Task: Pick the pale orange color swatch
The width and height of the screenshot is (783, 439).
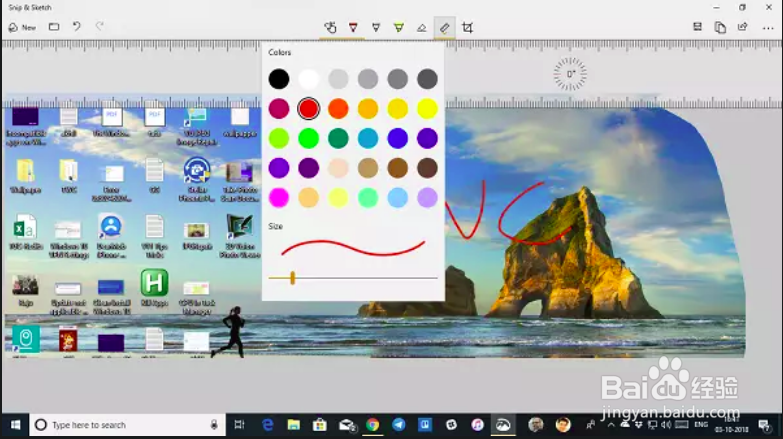Action: 309,198
